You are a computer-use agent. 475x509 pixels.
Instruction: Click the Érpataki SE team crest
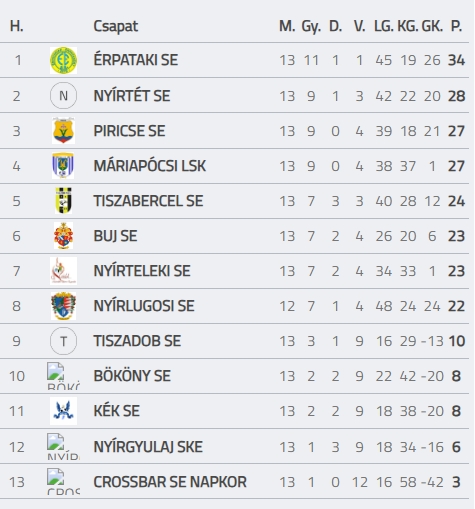click(63, 60)
